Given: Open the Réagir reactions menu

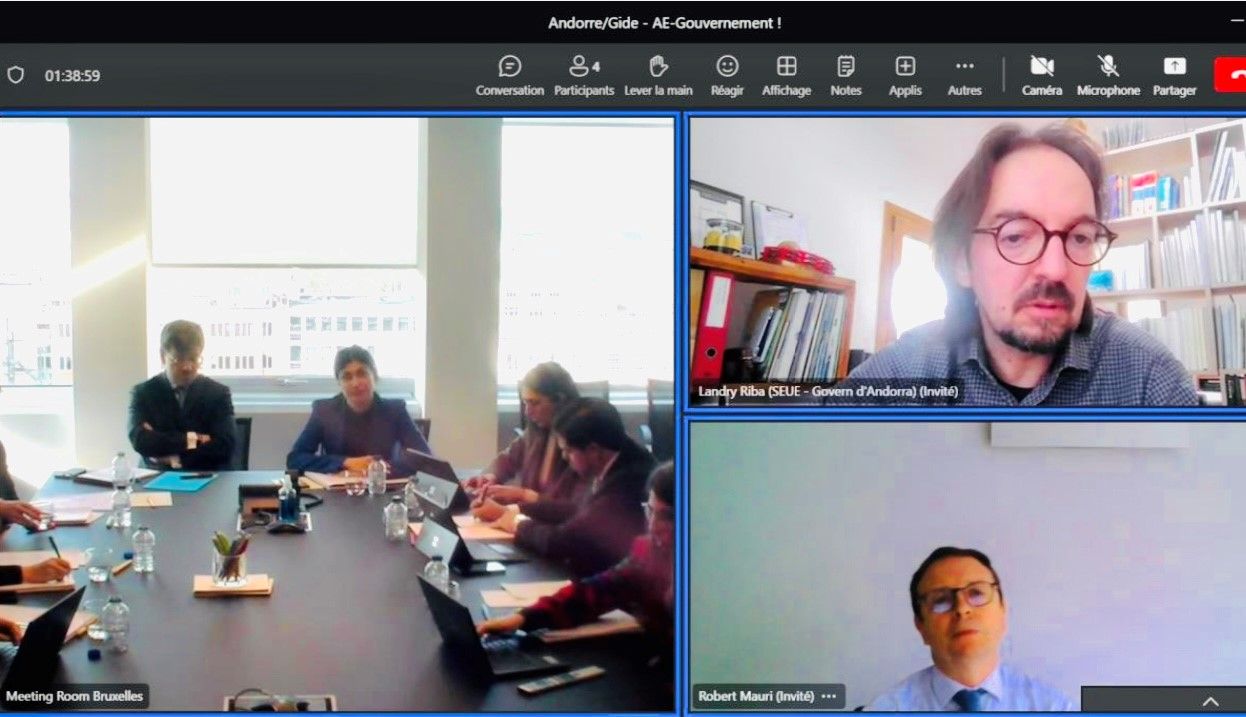Looking at the screenshot, I should tap(727, 76).
